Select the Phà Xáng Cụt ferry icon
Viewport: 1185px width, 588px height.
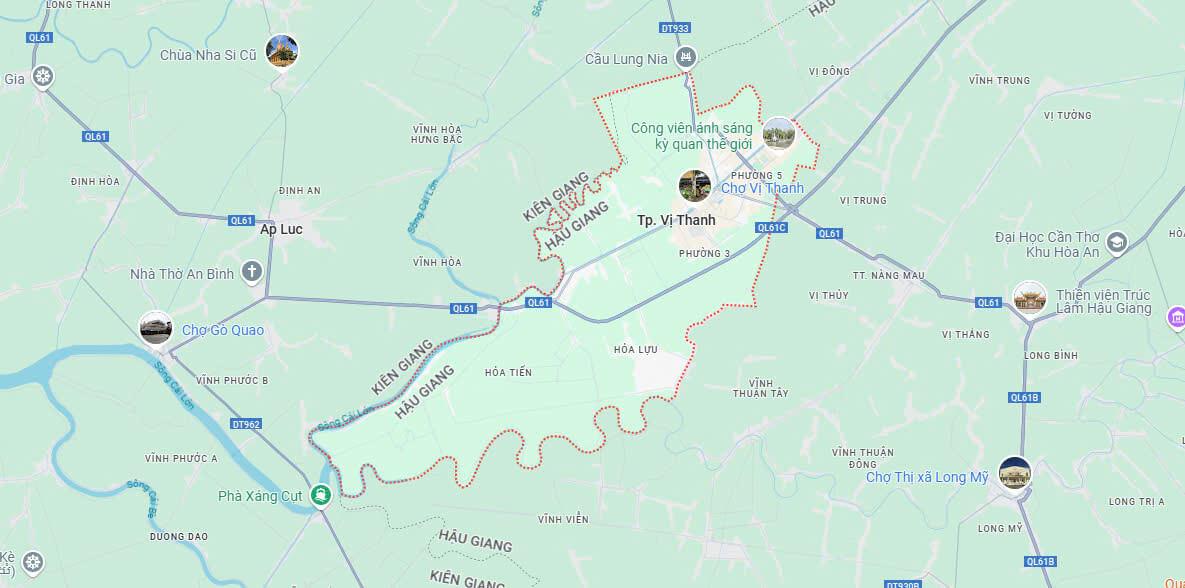click(x=321, y=496)
